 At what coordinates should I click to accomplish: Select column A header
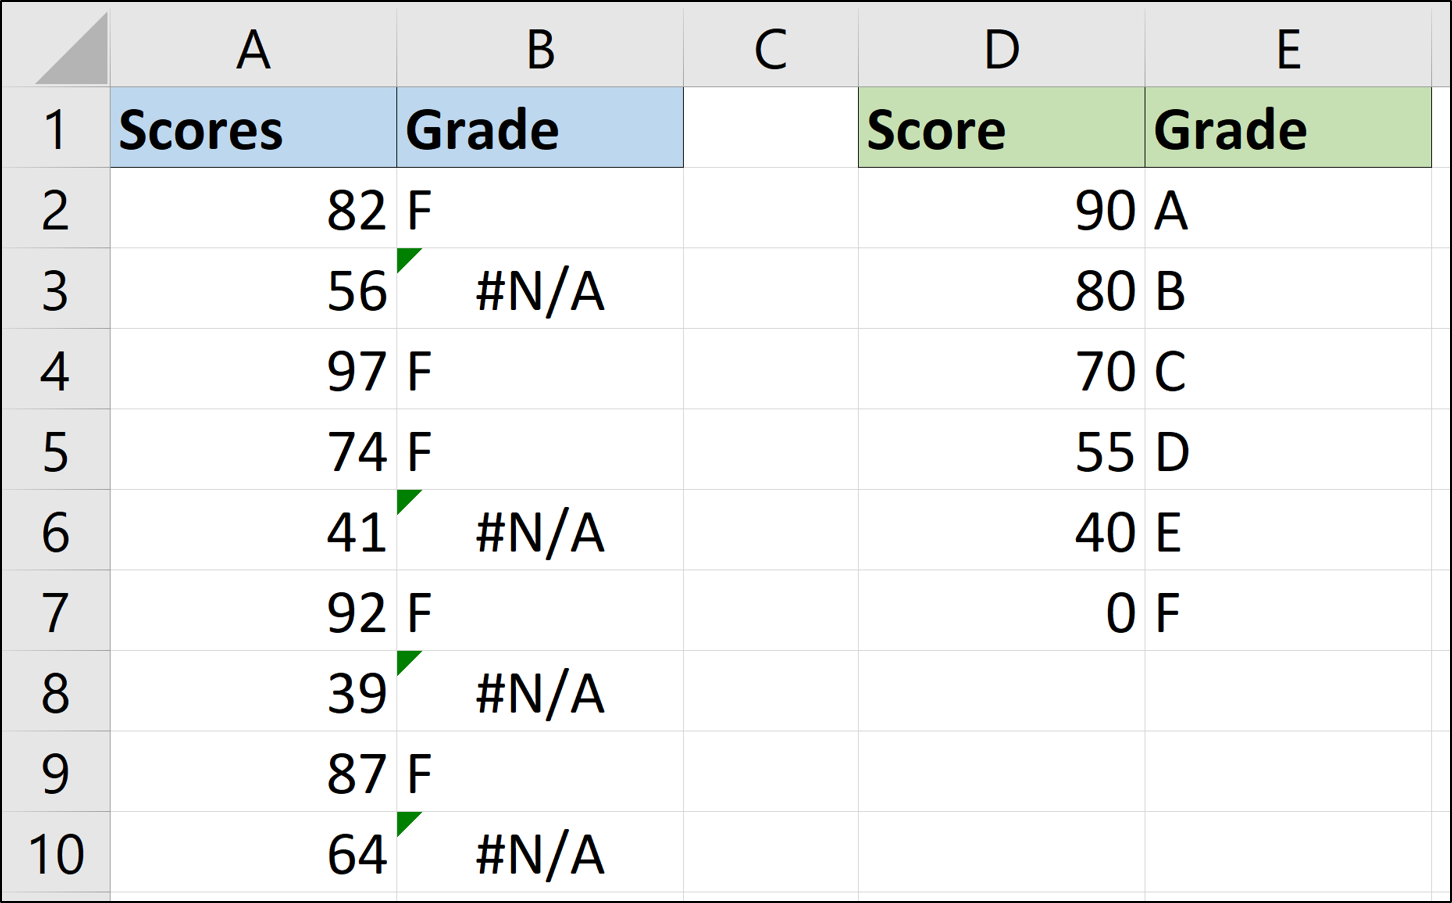tap(253, 48)
